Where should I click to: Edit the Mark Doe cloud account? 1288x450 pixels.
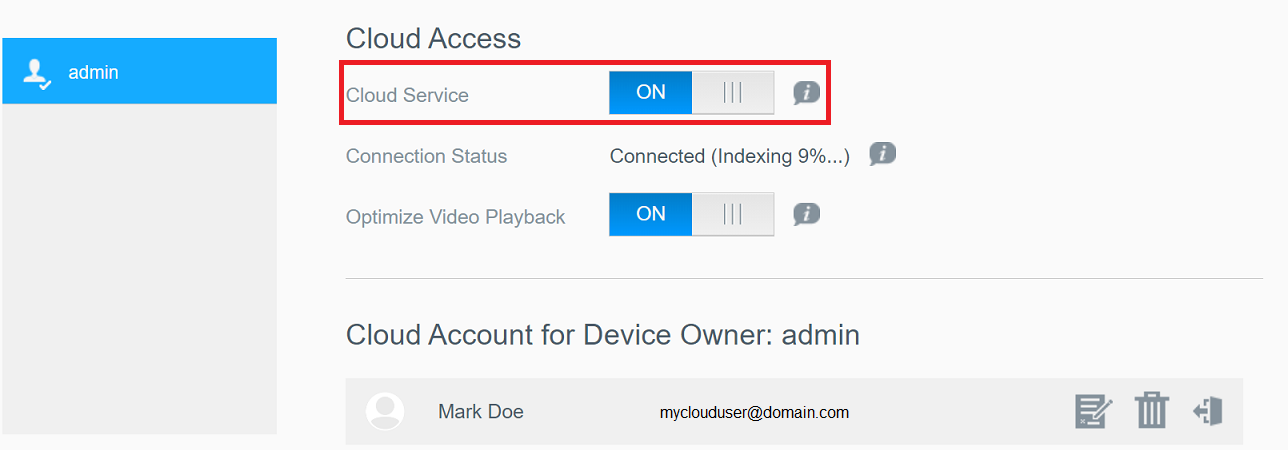tap(1093, 411)
